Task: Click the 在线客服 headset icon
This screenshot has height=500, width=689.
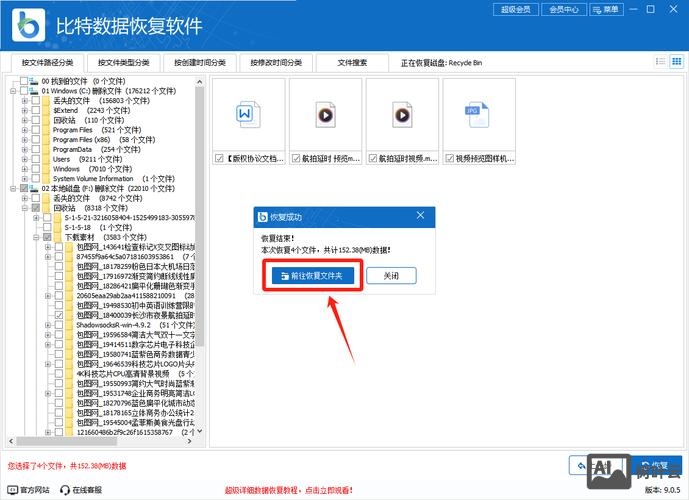Action: coord(65,489)
